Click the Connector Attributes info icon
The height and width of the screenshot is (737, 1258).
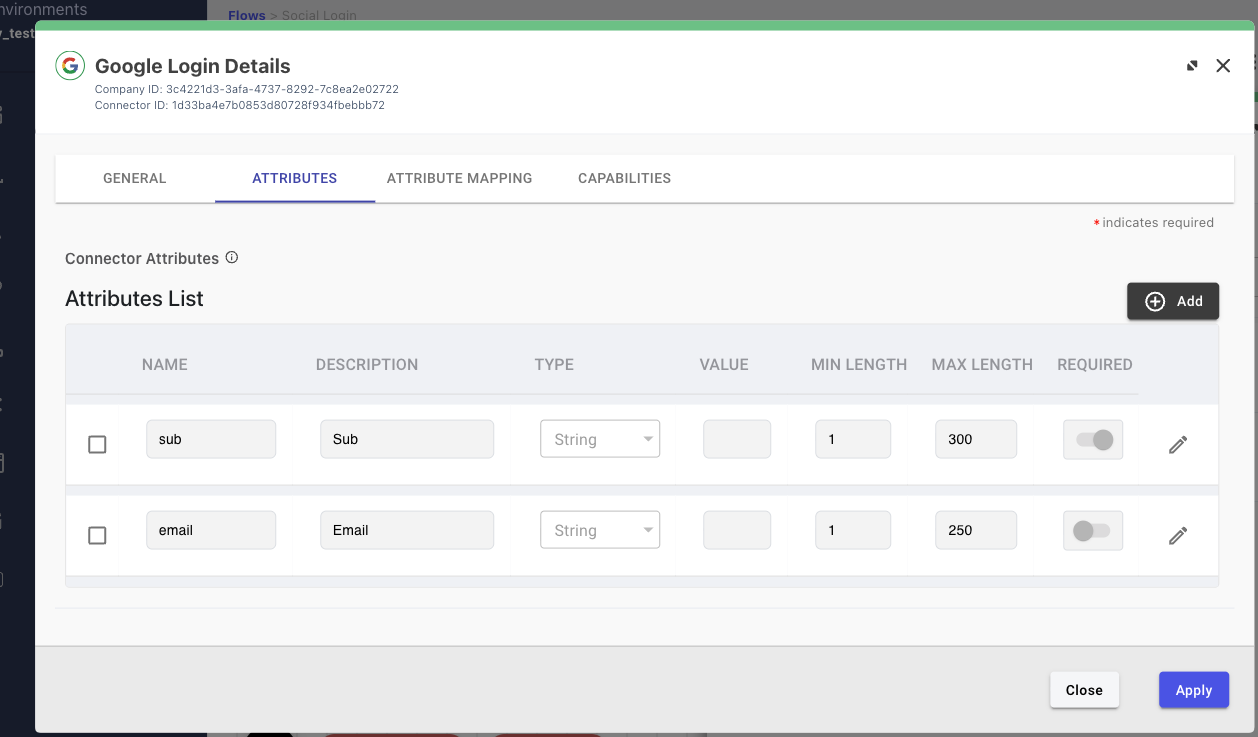click(232, 258)
